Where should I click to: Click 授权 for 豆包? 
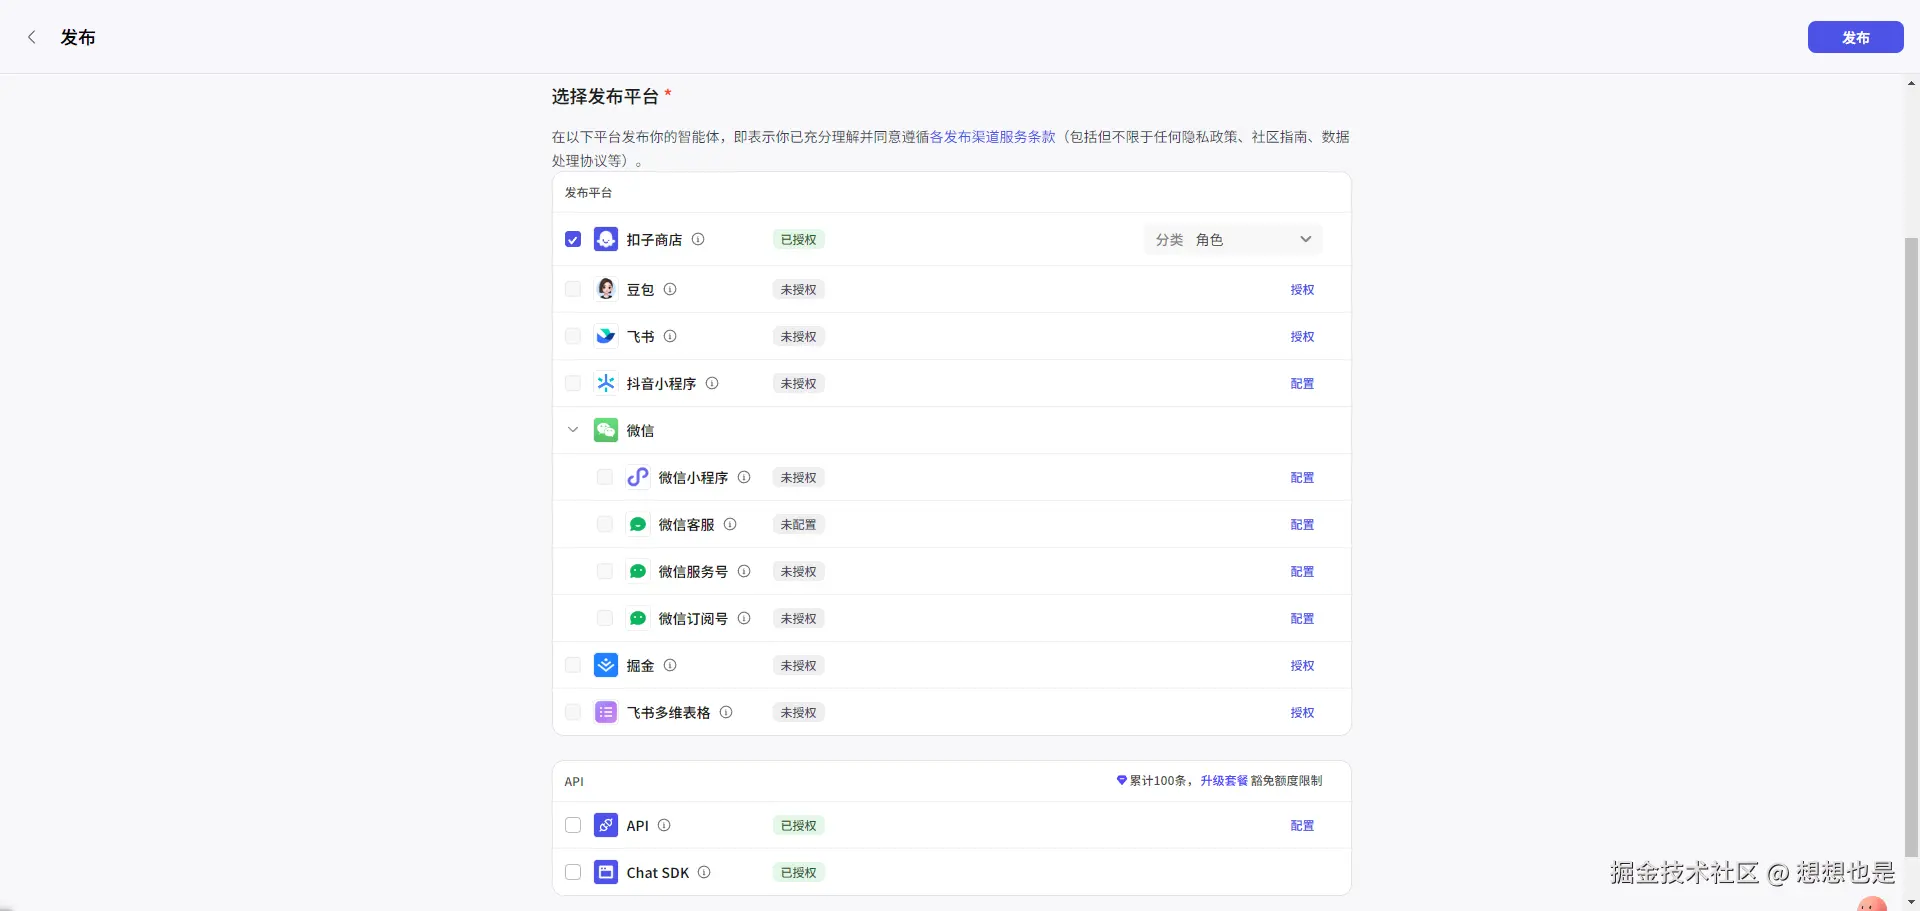(1302, 289)
